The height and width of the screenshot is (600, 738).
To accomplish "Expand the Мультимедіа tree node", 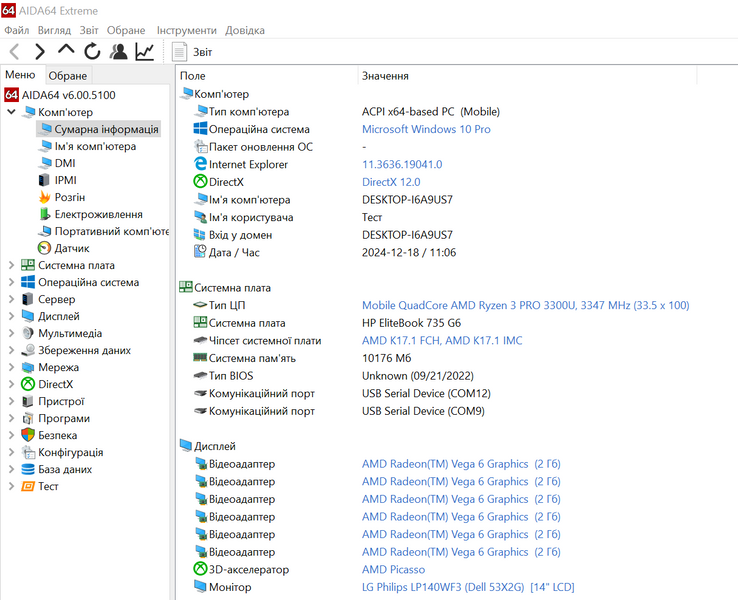I will pyautogui.click(x=11, y=333).
